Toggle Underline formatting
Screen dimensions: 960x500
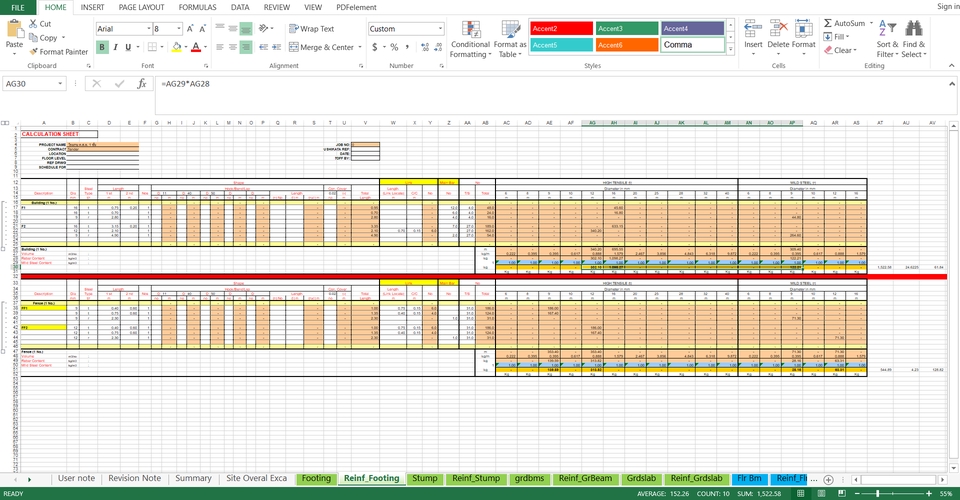(128, 47)
